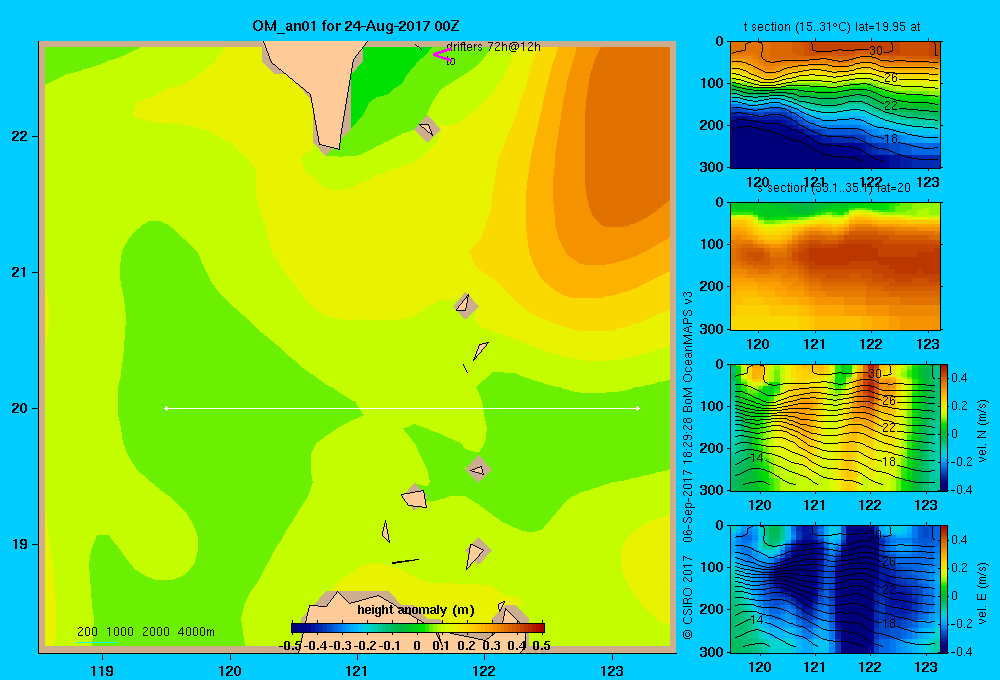
Task: Click the vertical CSIRO BoM OceanMAPS v3 copyright text
Action: coord(688,466)
